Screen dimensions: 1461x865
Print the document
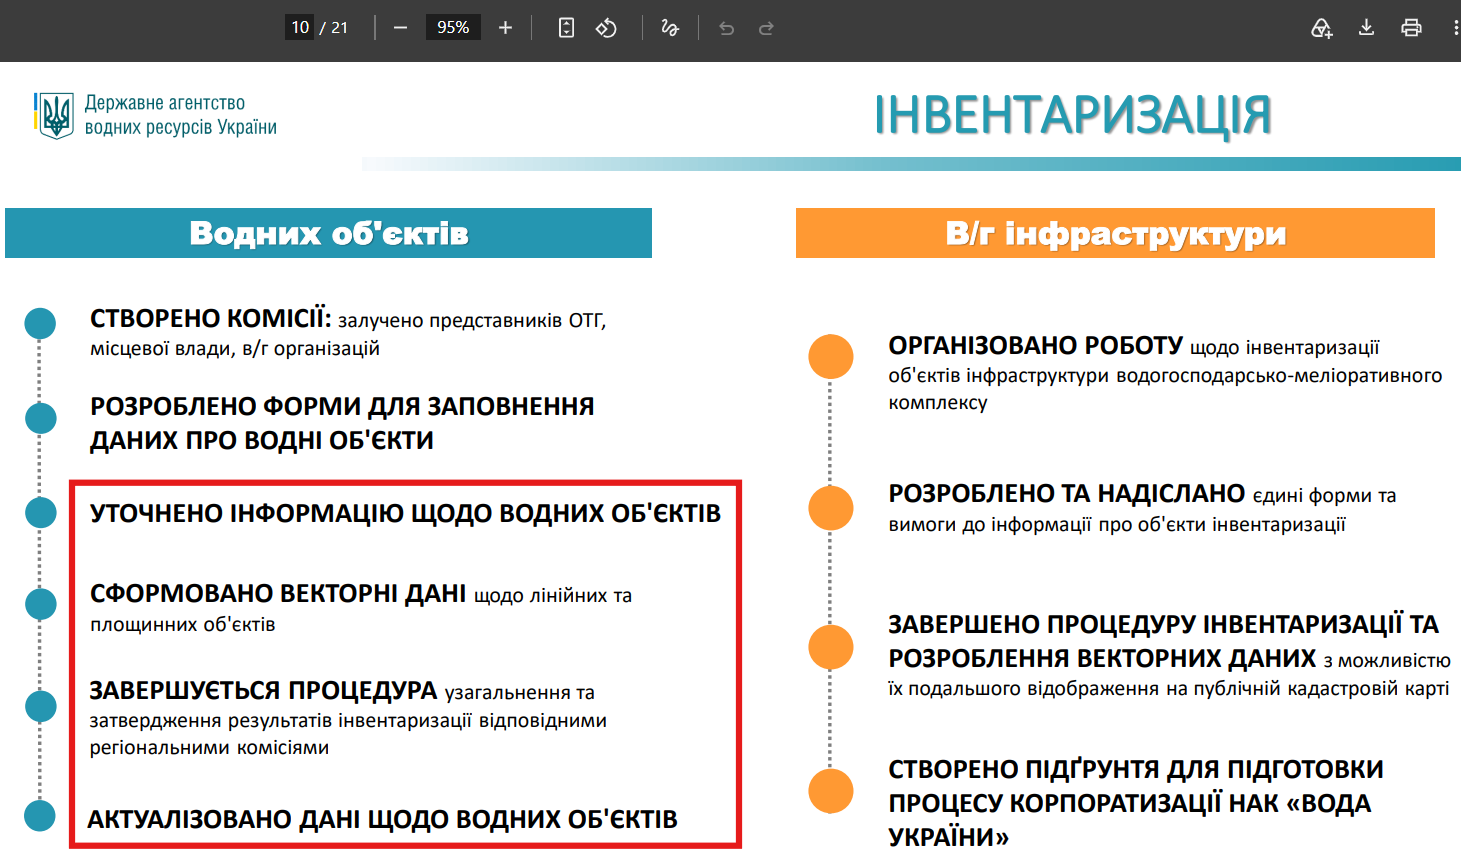(x=1411, y=28)
